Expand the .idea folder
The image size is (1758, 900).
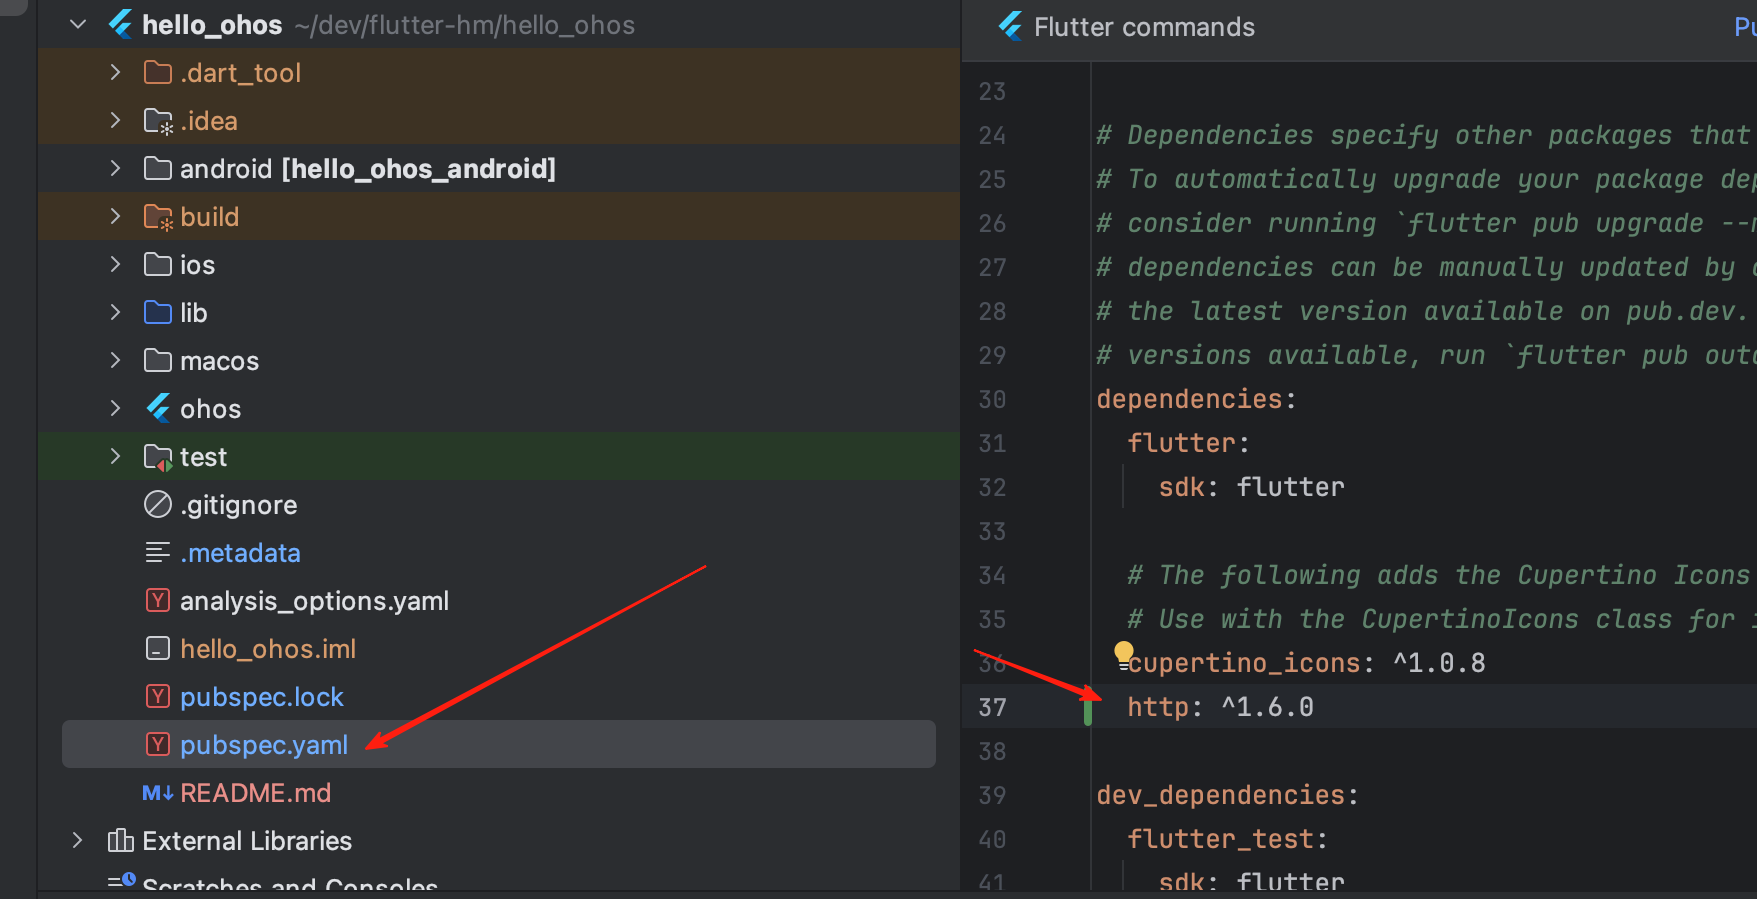coord(115,120)
